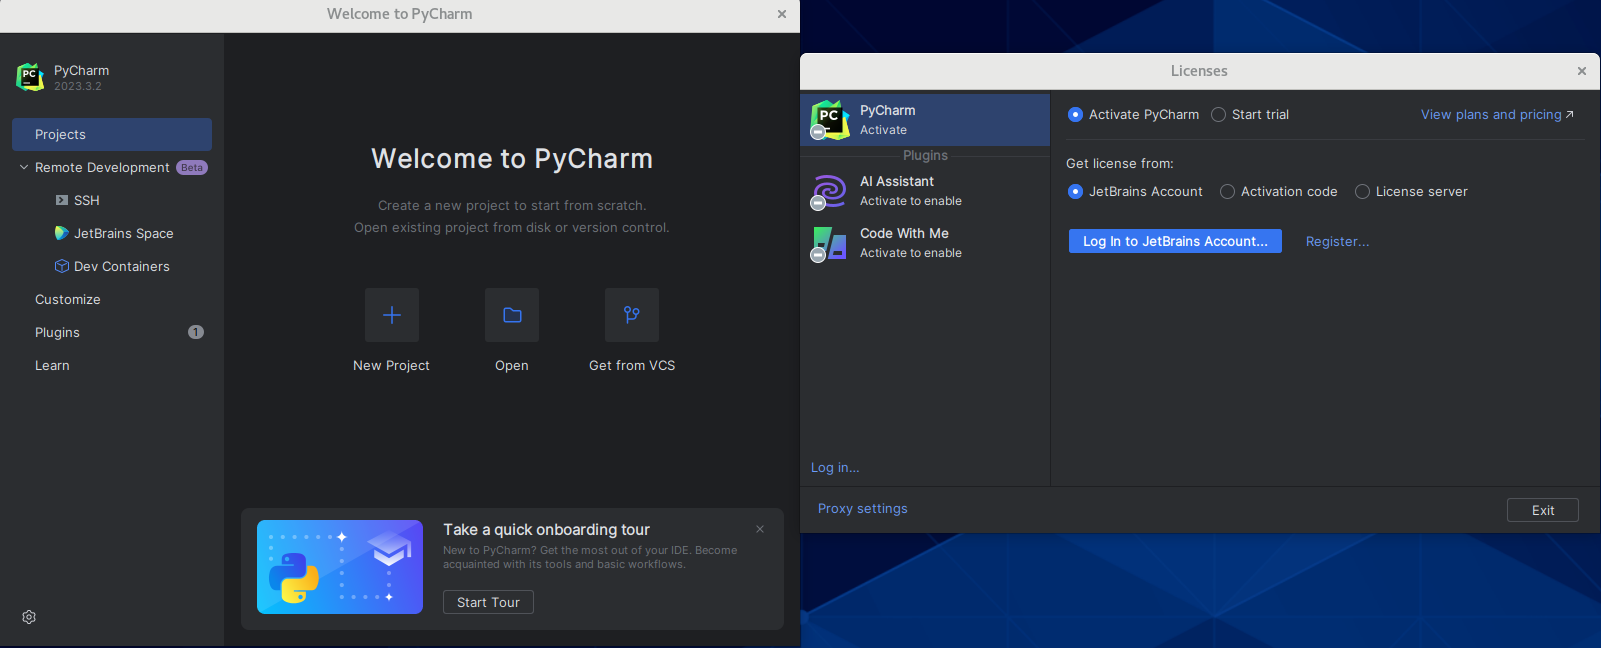
Task: Click the Licenses dialog title bar
Action: (x=1199, y=71)
